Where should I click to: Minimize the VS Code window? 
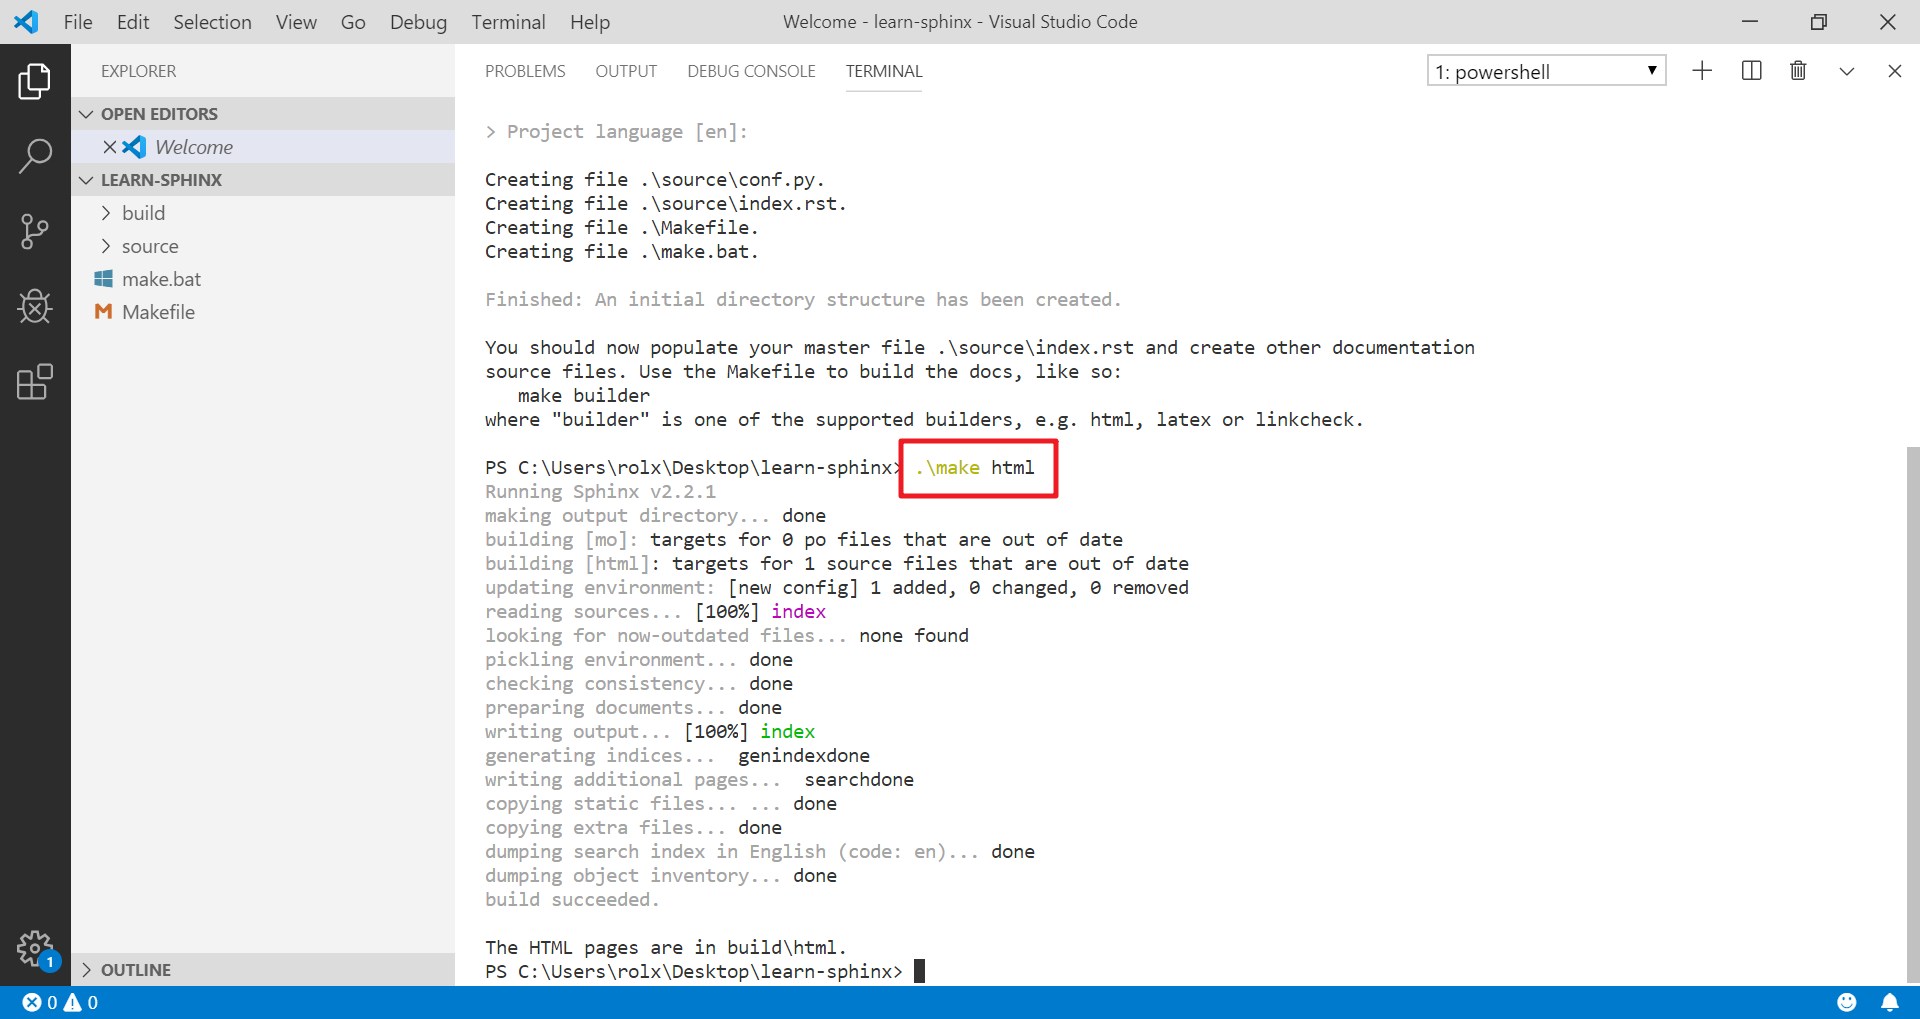click(1750, 21)
